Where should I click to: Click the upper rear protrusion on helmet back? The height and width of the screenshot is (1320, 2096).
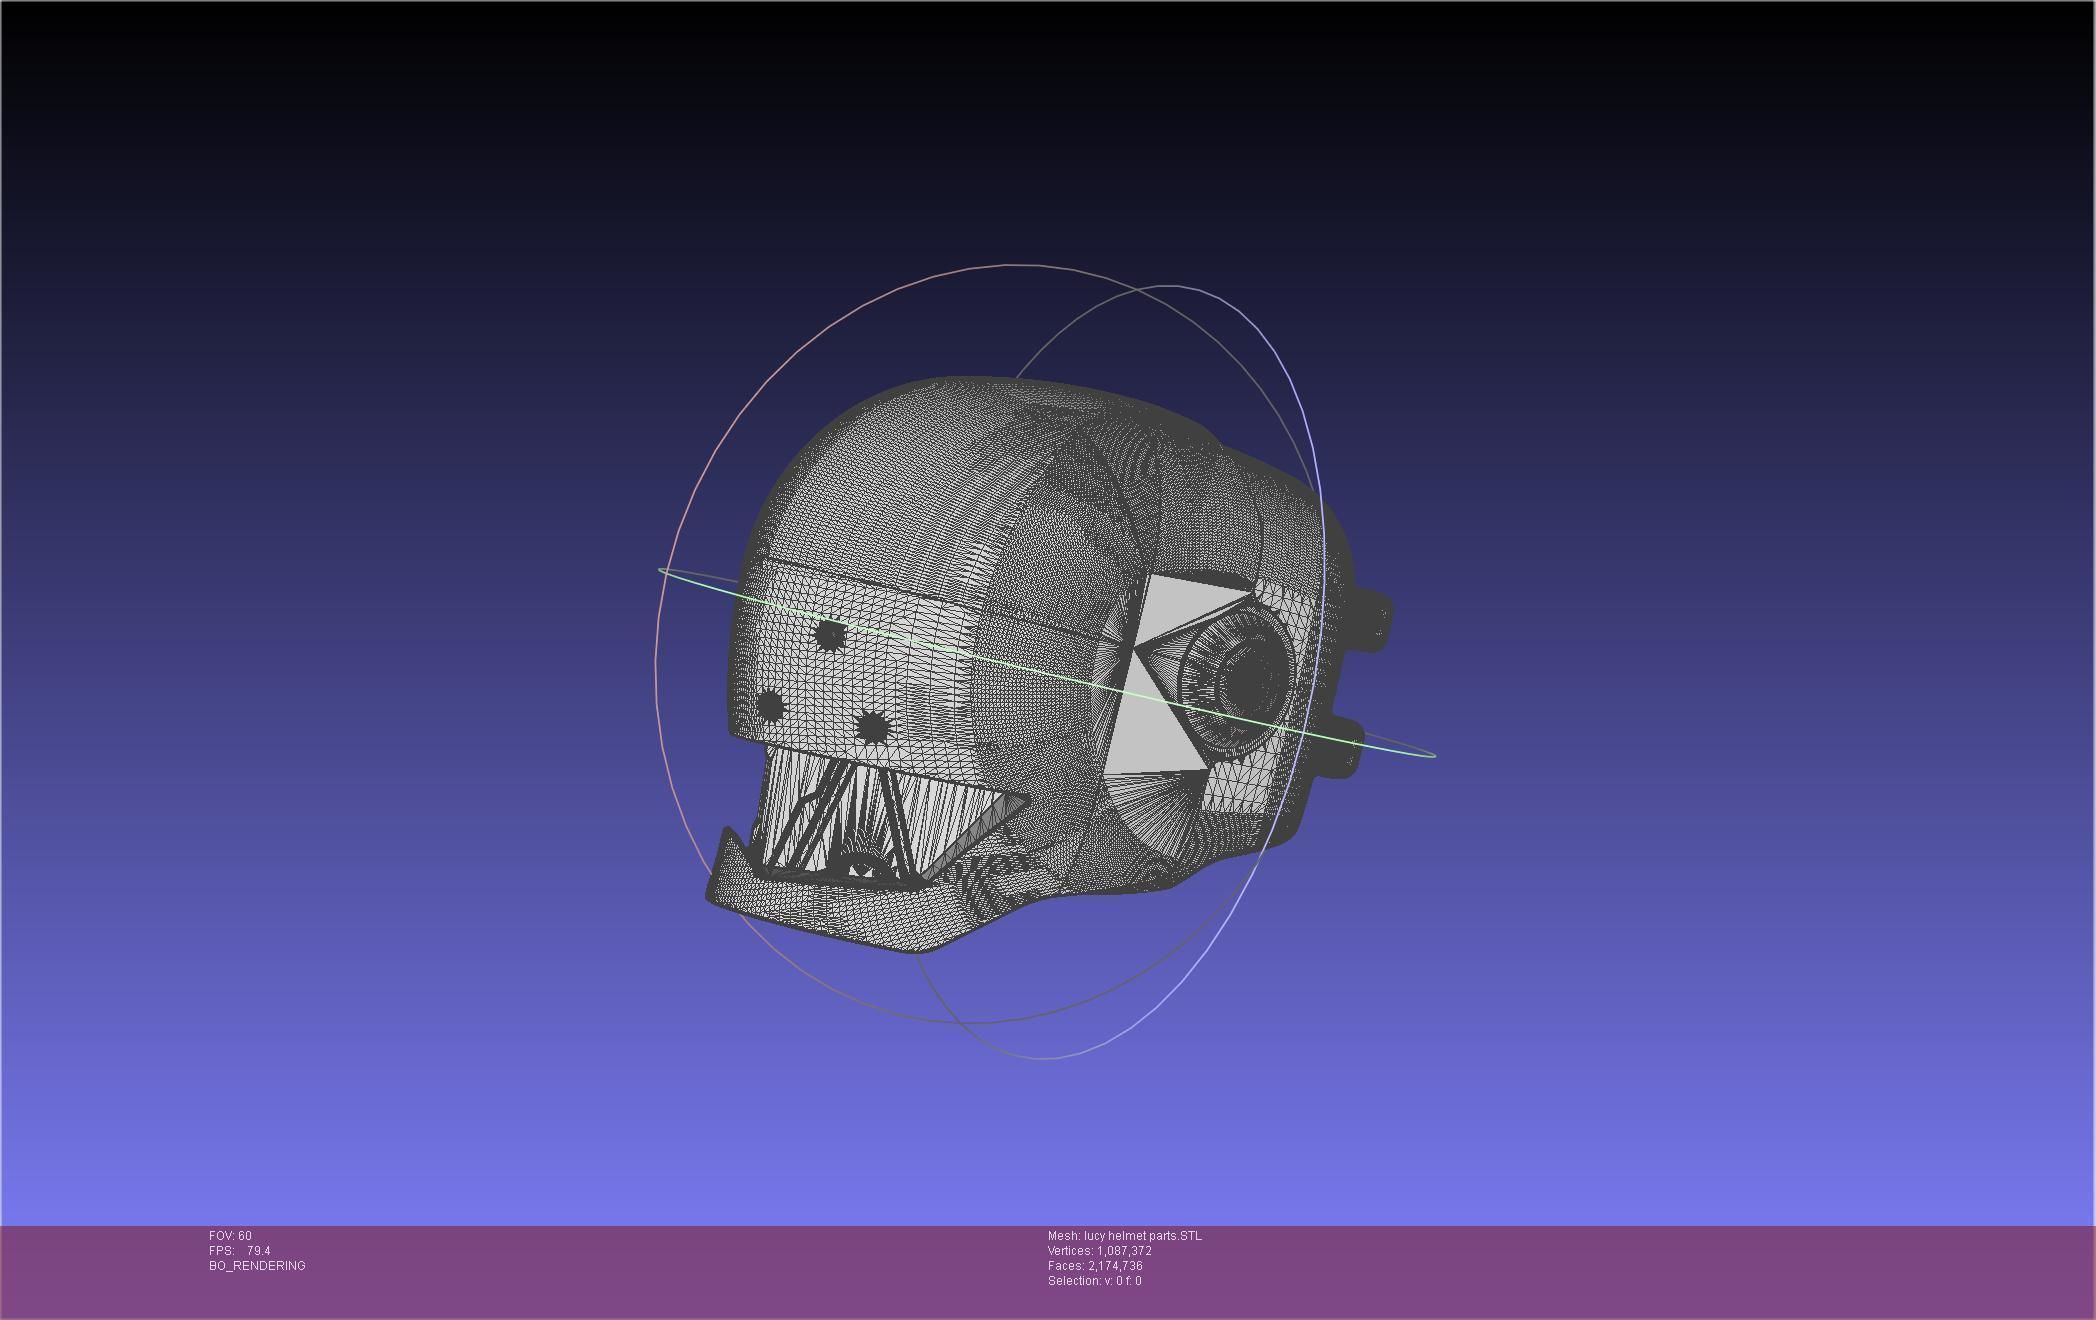[x=1374, y=618]
